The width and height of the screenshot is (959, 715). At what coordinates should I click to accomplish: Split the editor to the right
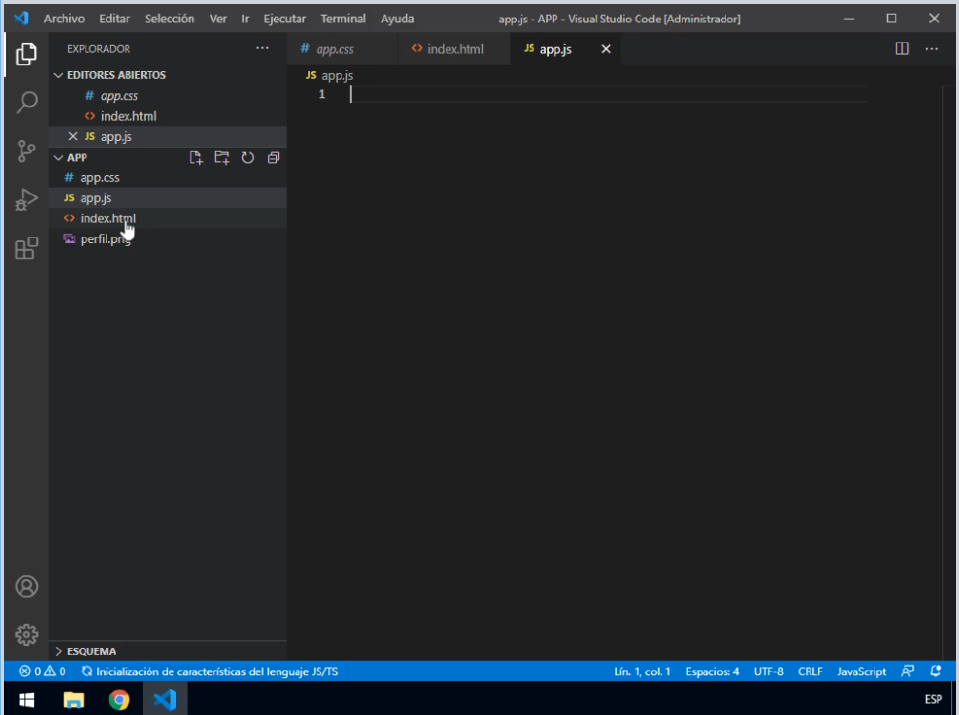[902, 48]
